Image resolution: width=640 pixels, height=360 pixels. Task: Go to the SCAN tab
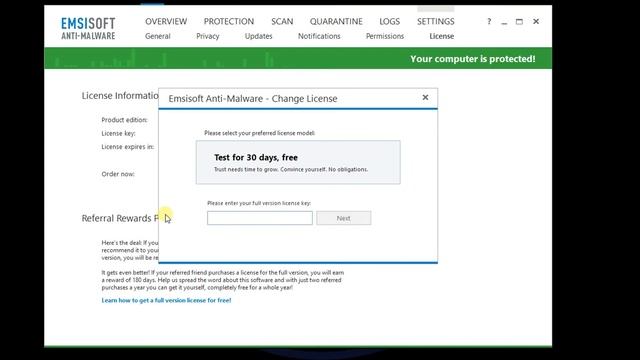(282, 21)
